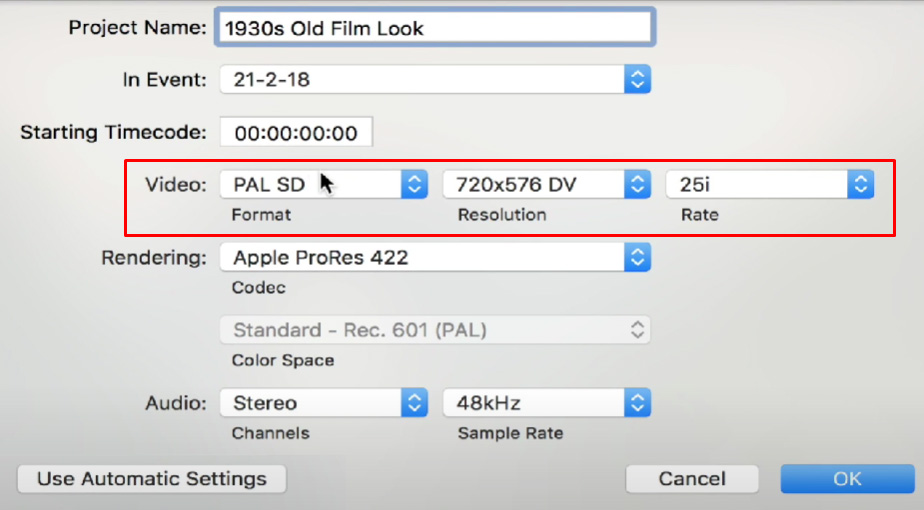Click the blue arrows on Format popup
The width and height of the screenshot is (924, 510).
coord(414,185)
